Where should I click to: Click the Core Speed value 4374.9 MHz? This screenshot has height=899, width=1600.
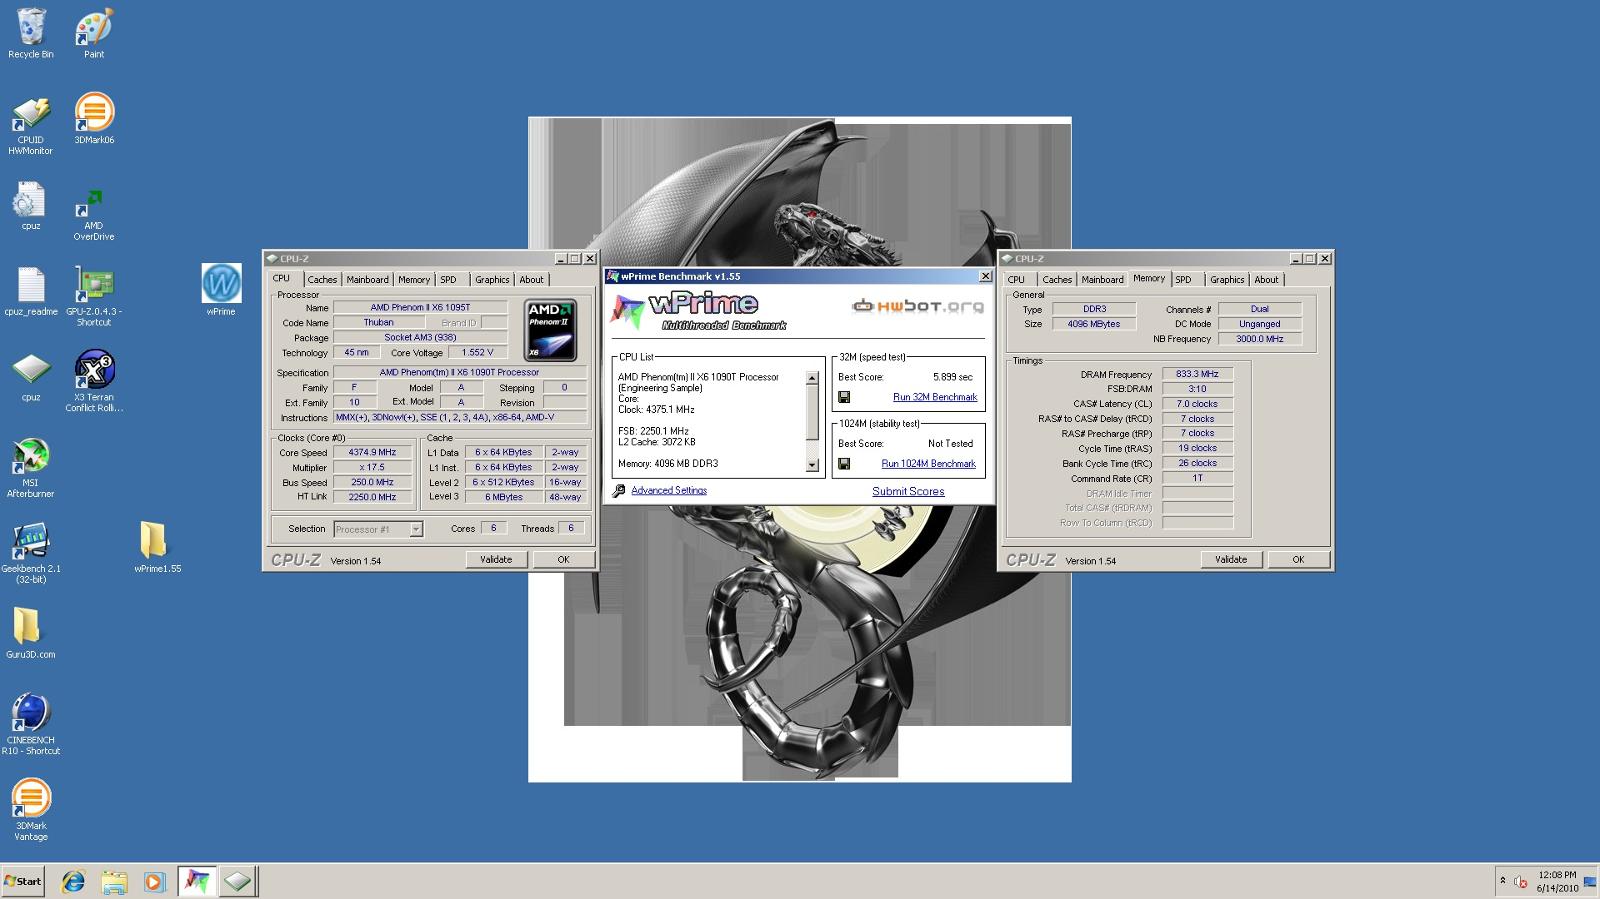pos(372,453)
